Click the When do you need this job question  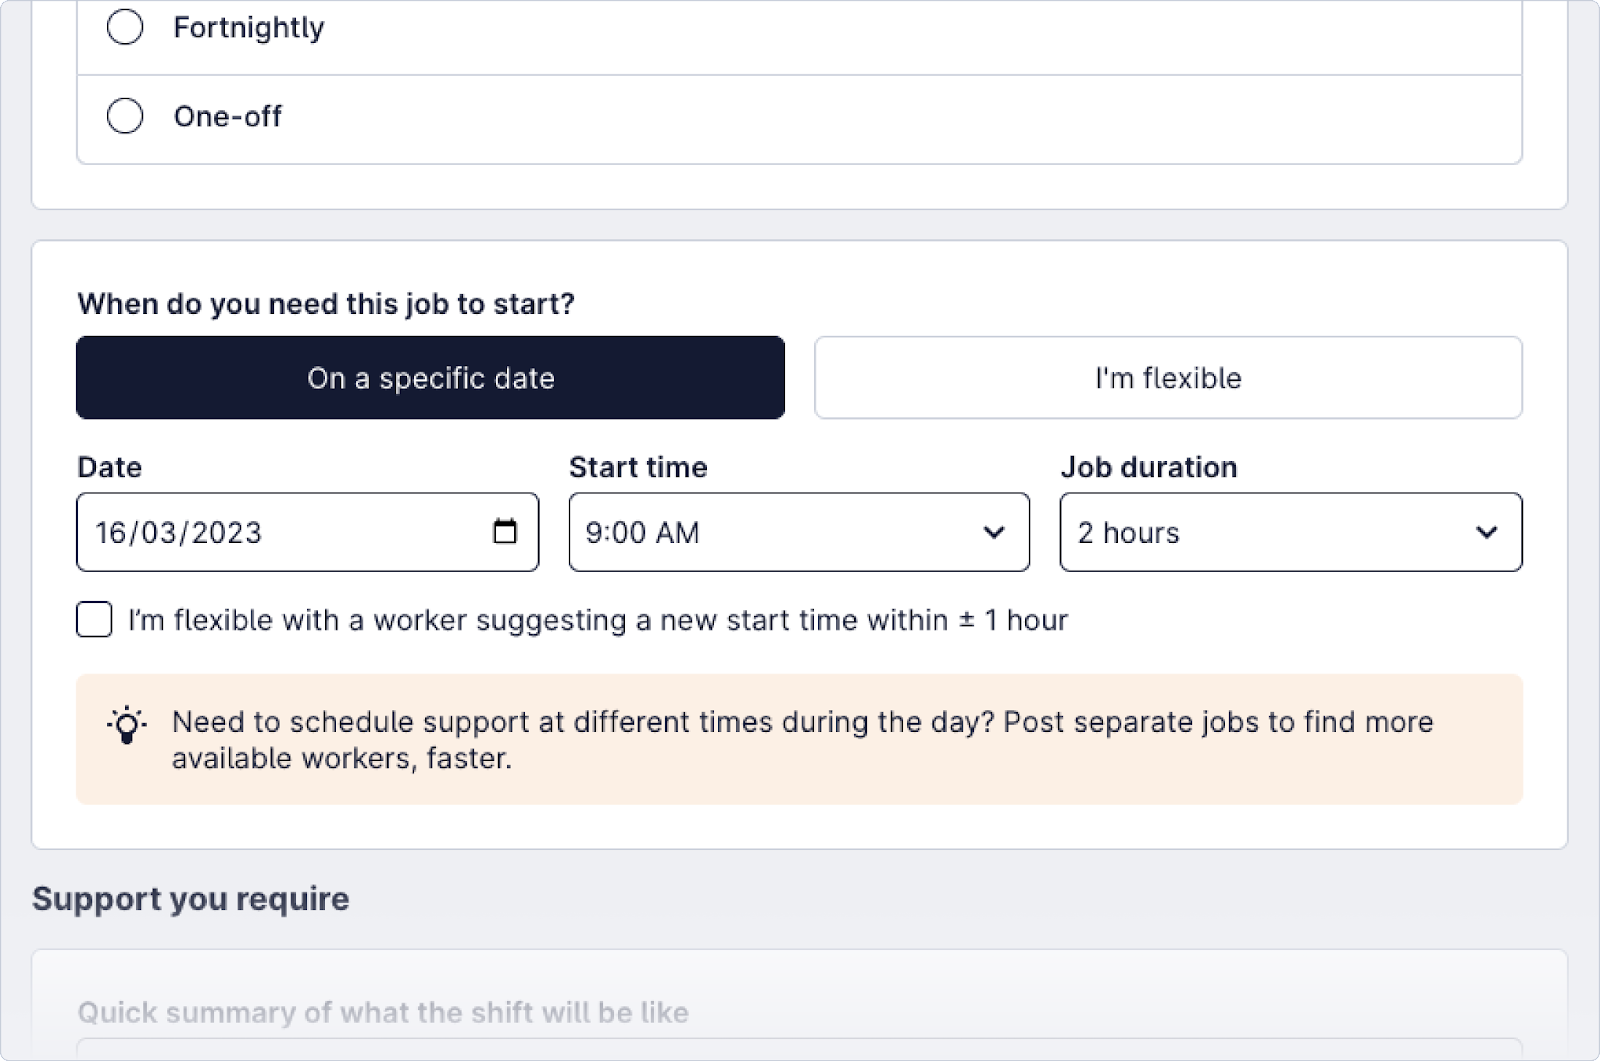pos(326,304)
